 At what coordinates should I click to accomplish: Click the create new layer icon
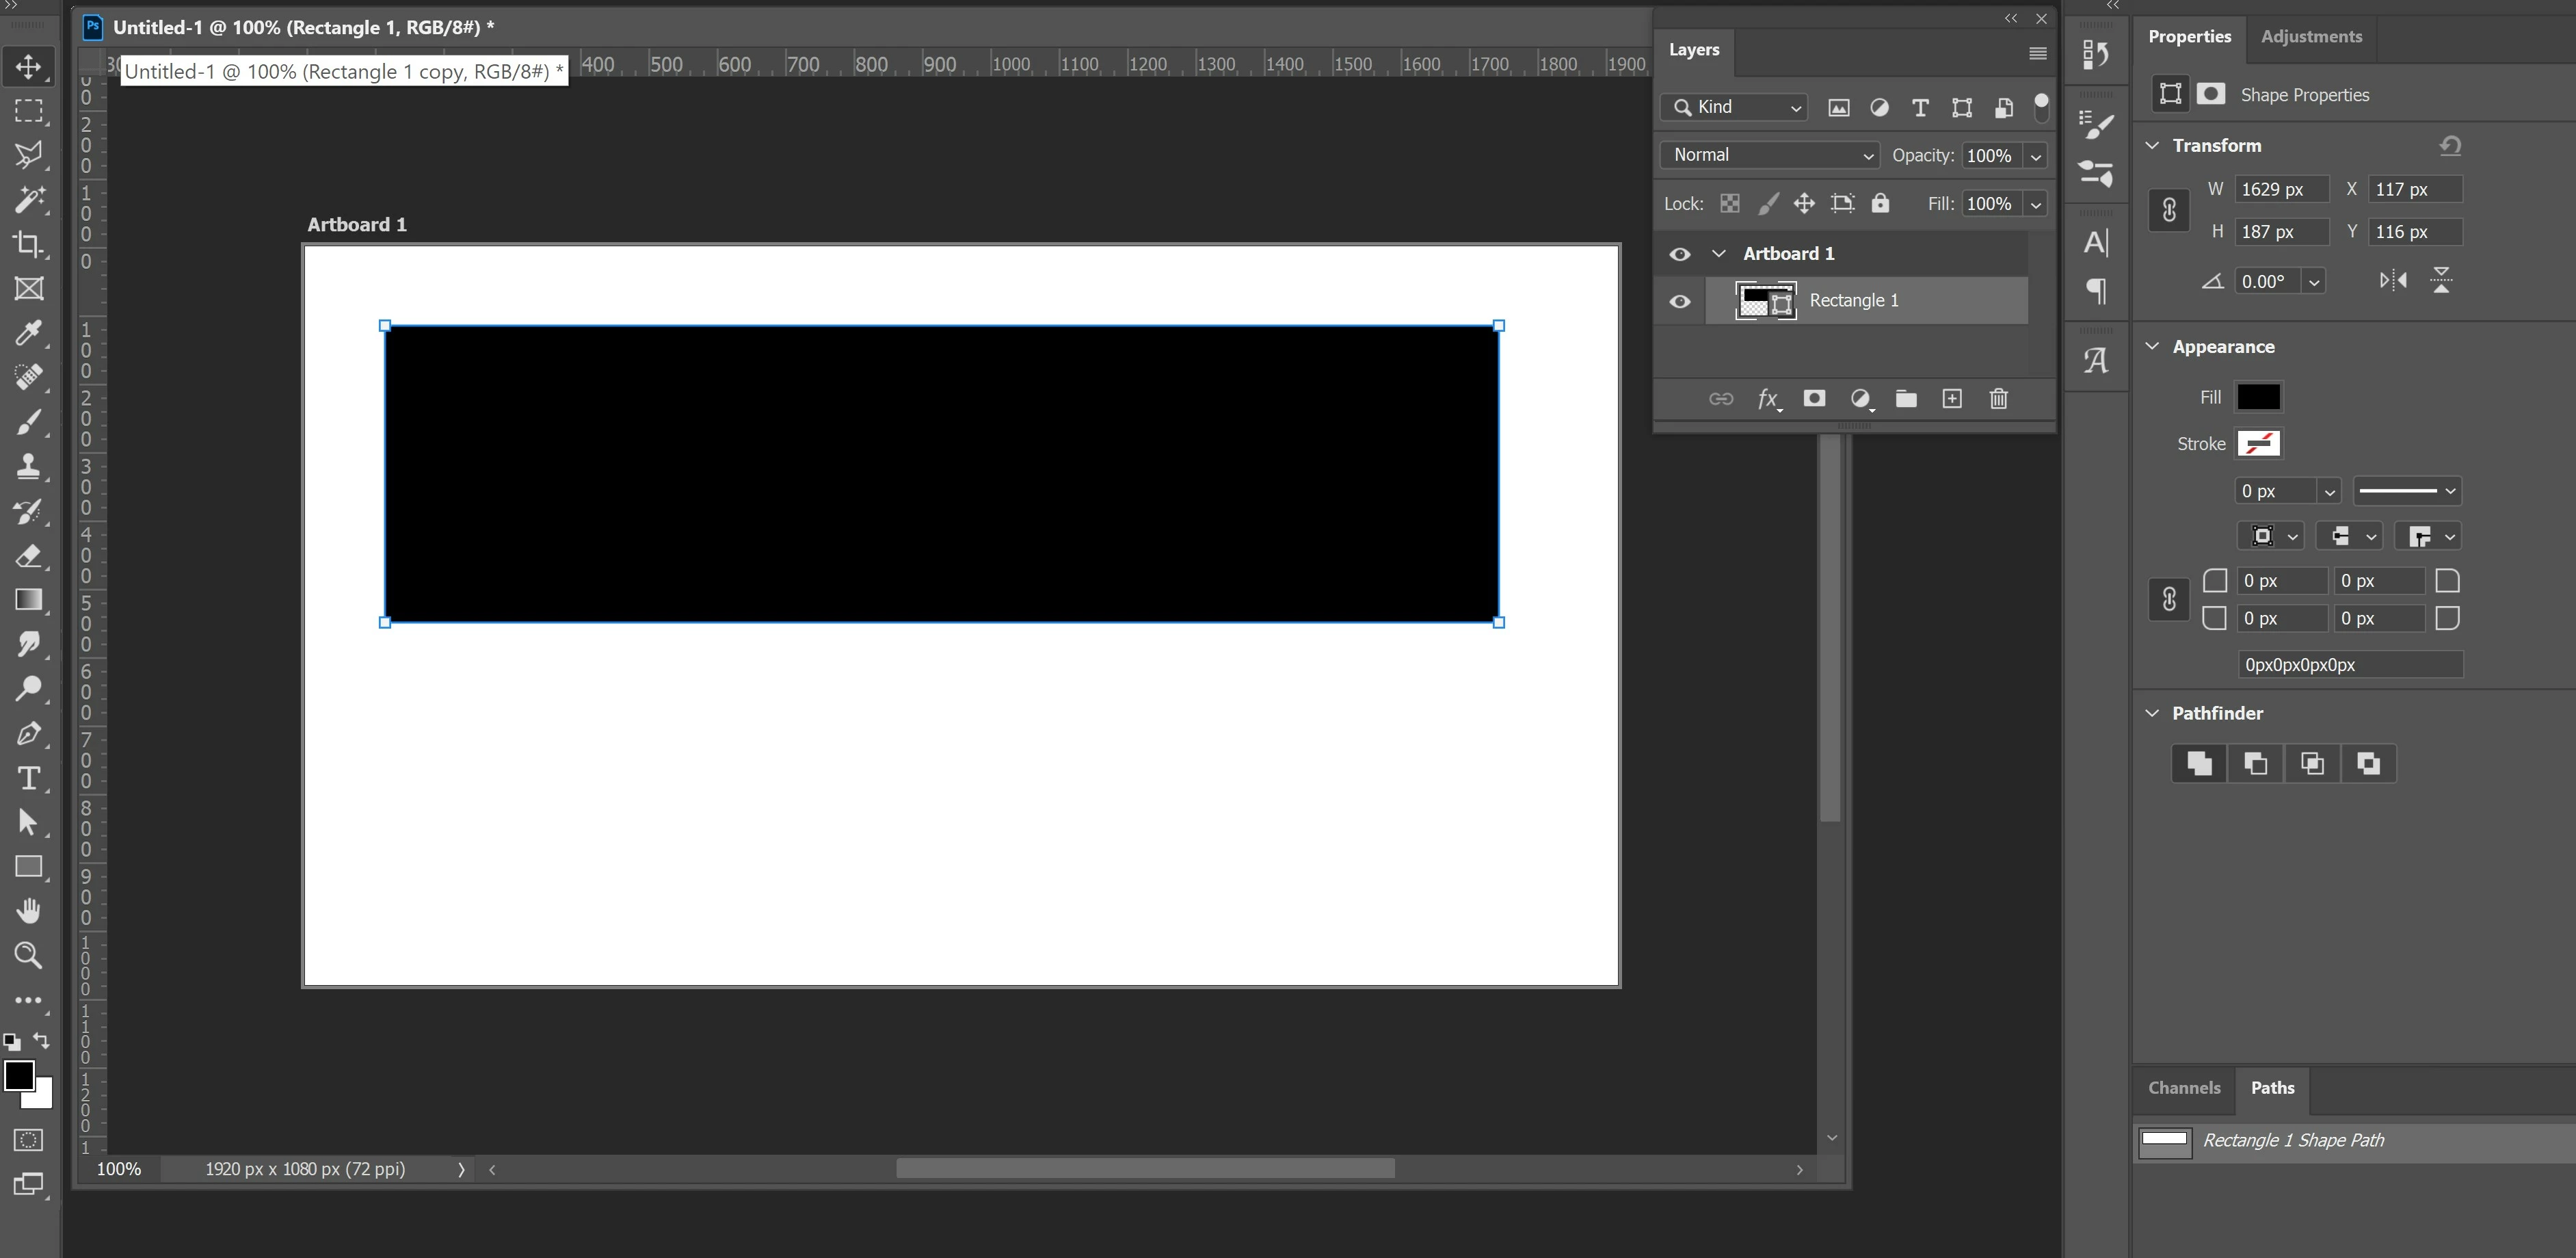(1951, 399)
